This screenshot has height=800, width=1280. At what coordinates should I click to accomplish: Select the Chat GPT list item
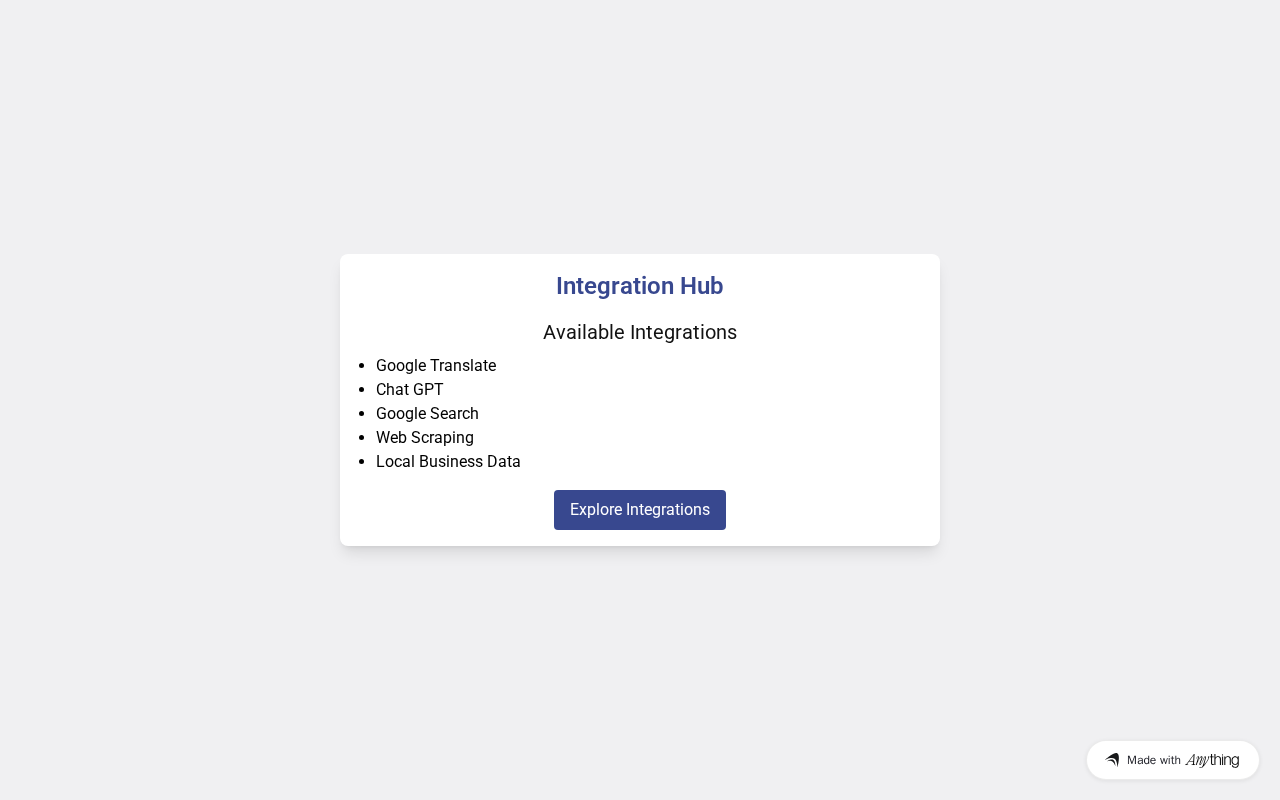tap(410, 390)
